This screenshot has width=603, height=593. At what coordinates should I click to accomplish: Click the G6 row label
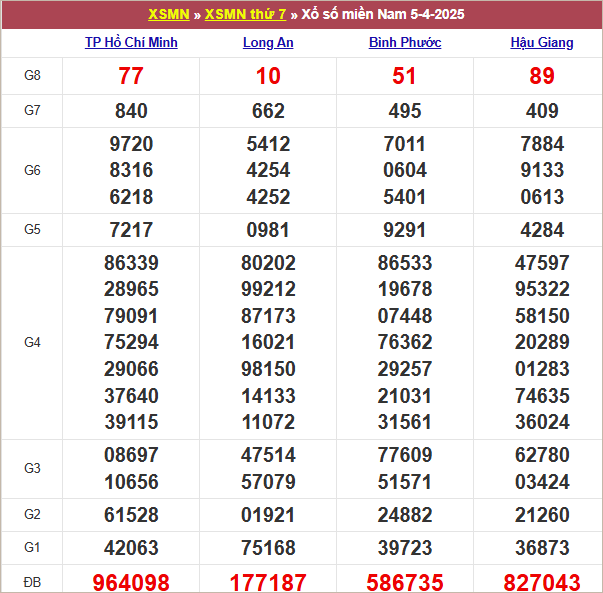coord(32,170)
